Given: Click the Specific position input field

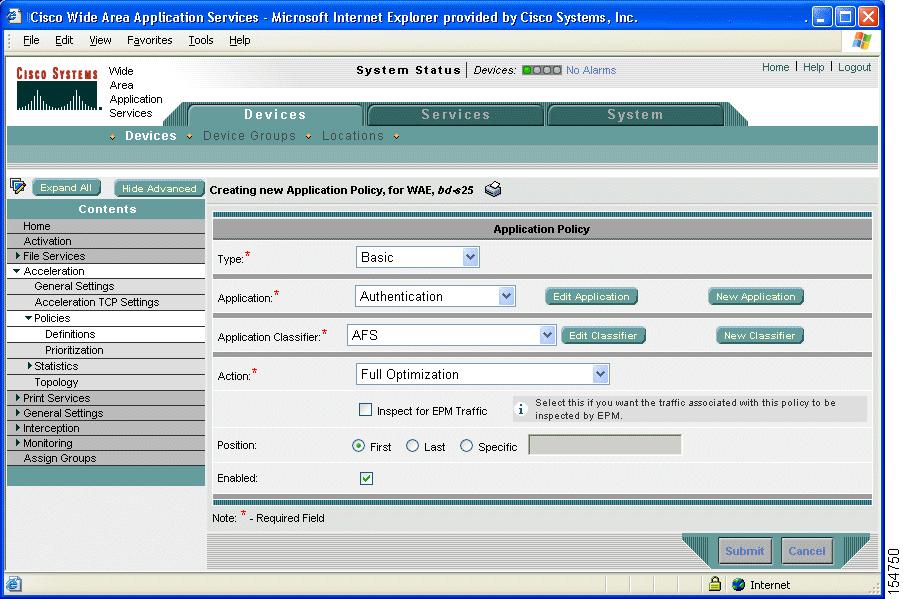Looking at the screenshot, I should click(x=605, y=445).
